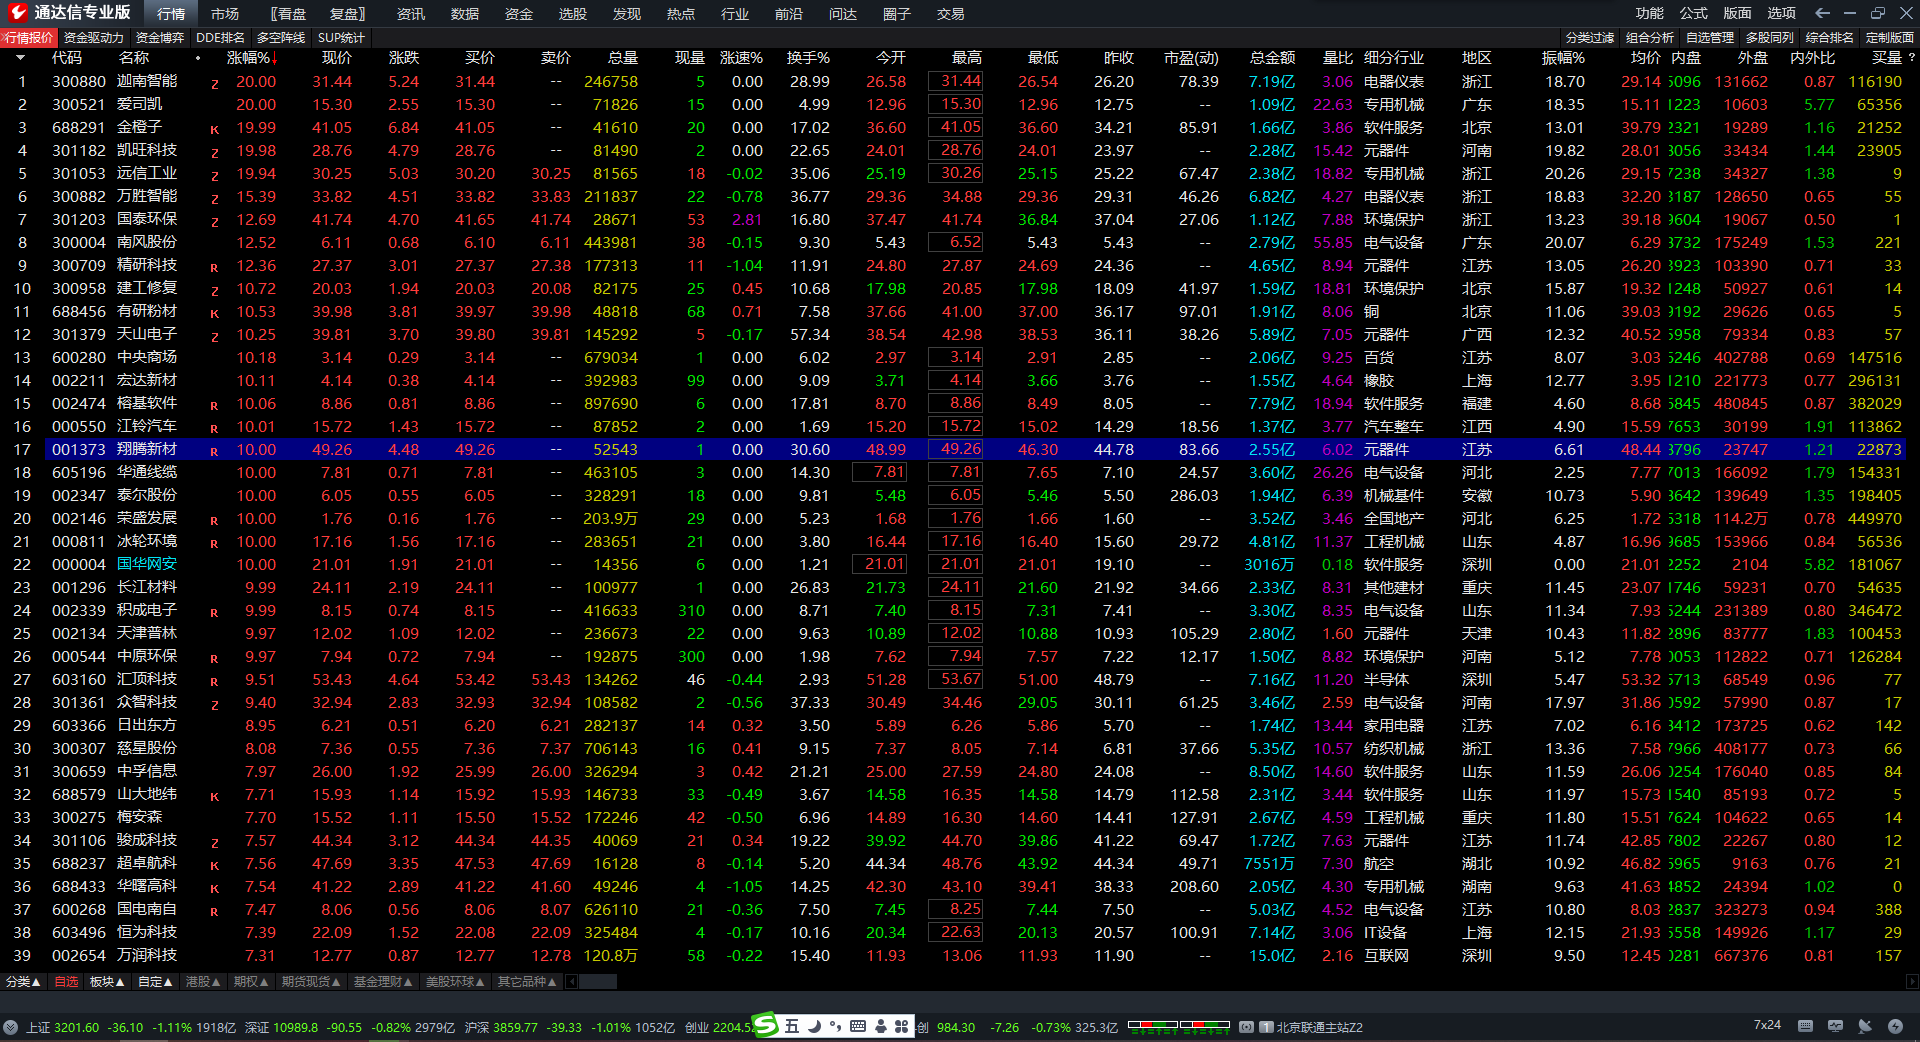
Task: Click the 定制版面 button
Action: pos(1890,38)
